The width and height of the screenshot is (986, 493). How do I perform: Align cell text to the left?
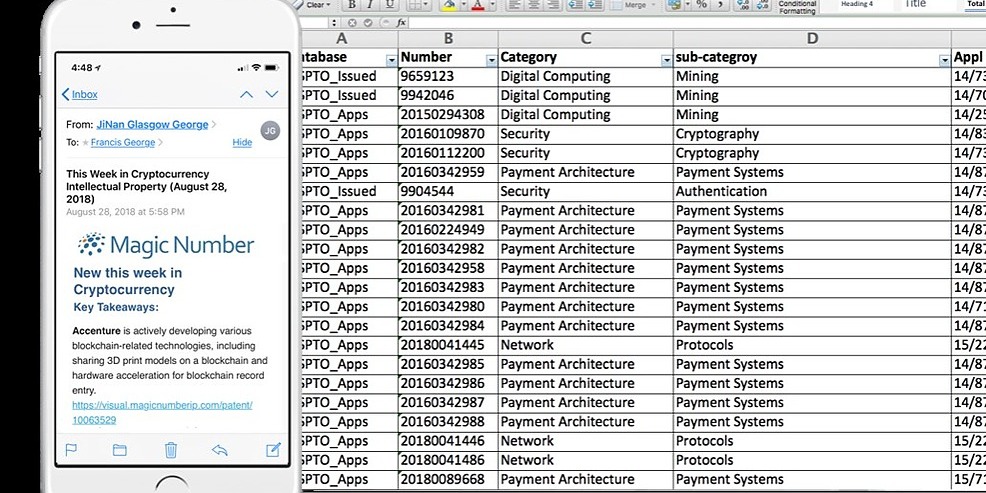[x=514, y=4]
